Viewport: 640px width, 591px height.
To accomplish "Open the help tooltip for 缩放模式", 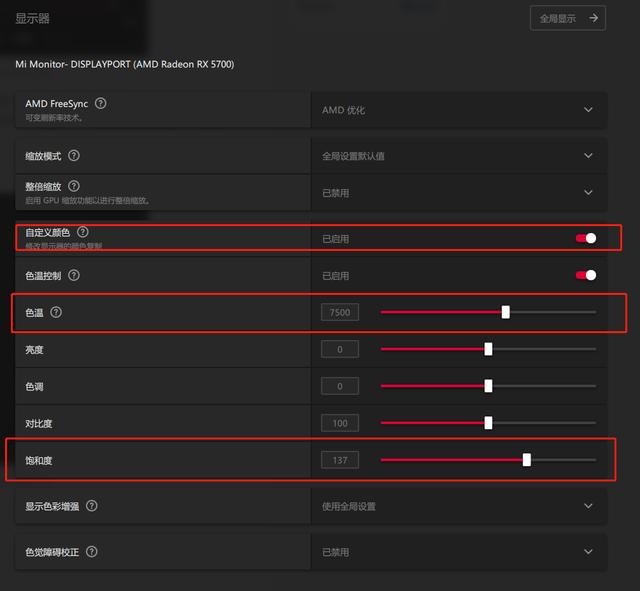I will click(x=75, y=156).
